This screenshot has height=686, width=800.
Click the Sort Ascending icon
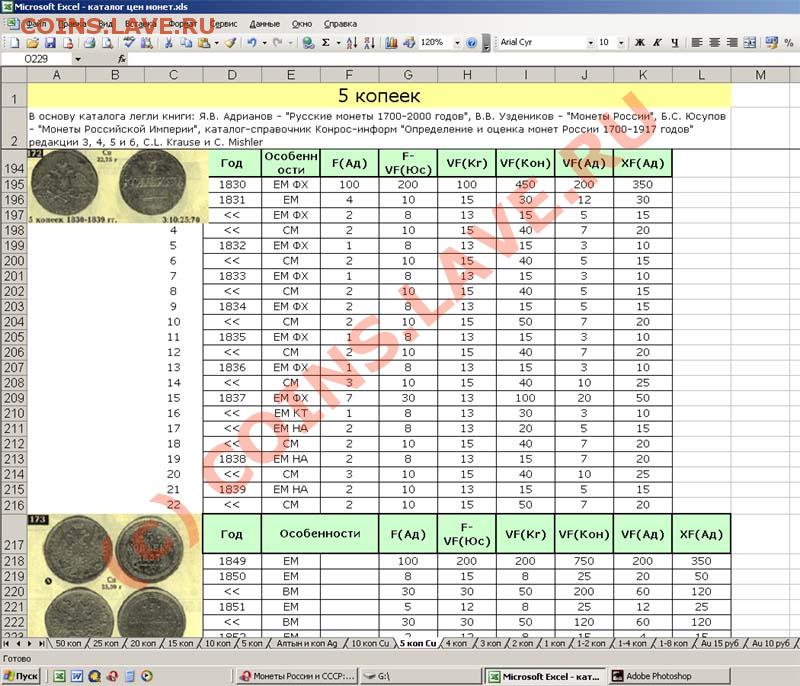pos(352,43)
